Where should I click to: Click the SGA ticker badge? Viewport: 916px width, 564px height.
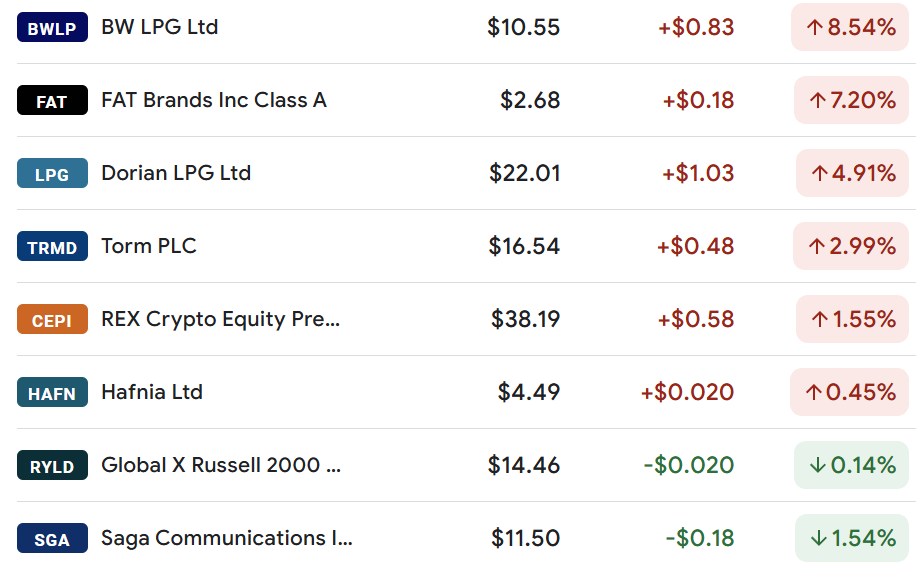click(52, 539)
